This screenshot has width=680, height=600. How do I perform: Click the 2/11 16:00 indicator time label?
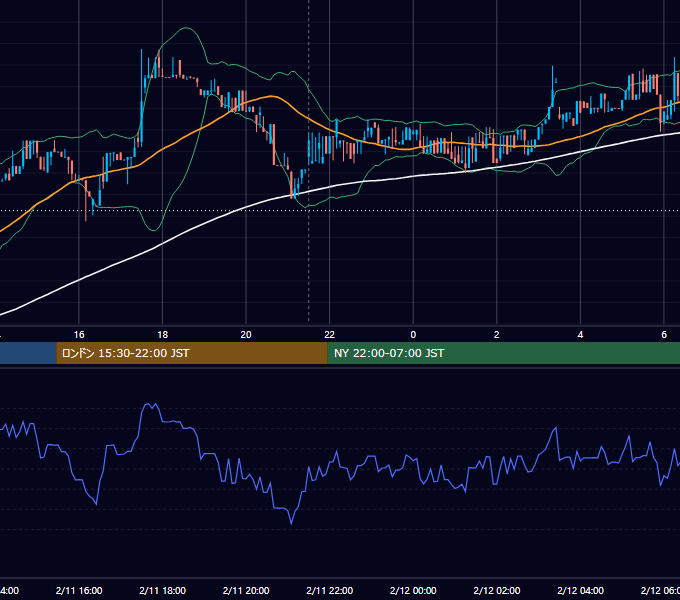click(x=79, y=590)
